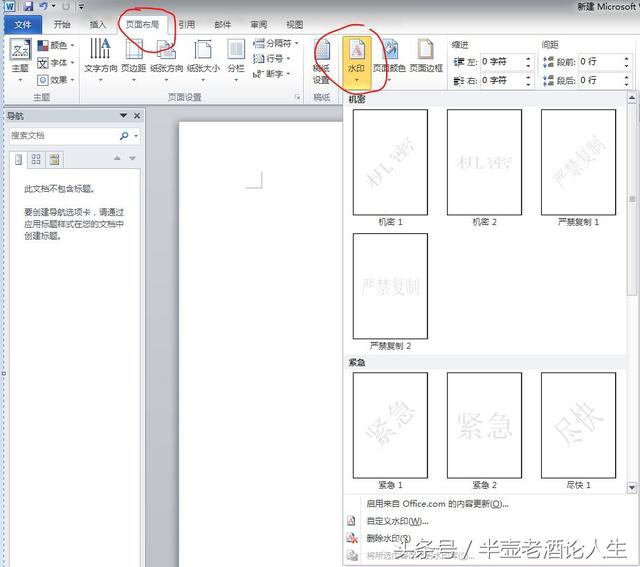Screen dimensions: 640x567
Task: Open the File (文件) tab
Action: 22,24
